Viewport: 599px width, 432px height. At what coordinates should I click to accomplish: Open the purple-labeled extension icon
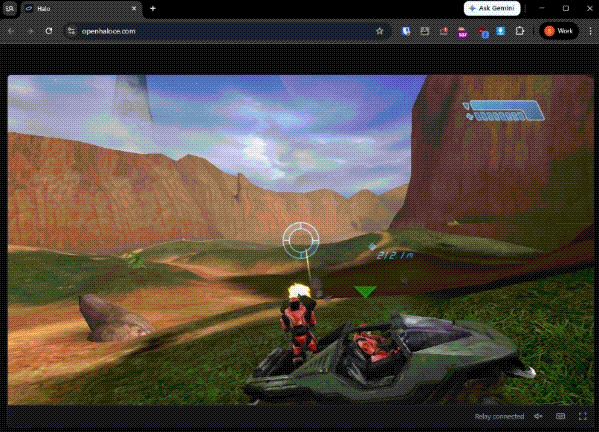463,32
